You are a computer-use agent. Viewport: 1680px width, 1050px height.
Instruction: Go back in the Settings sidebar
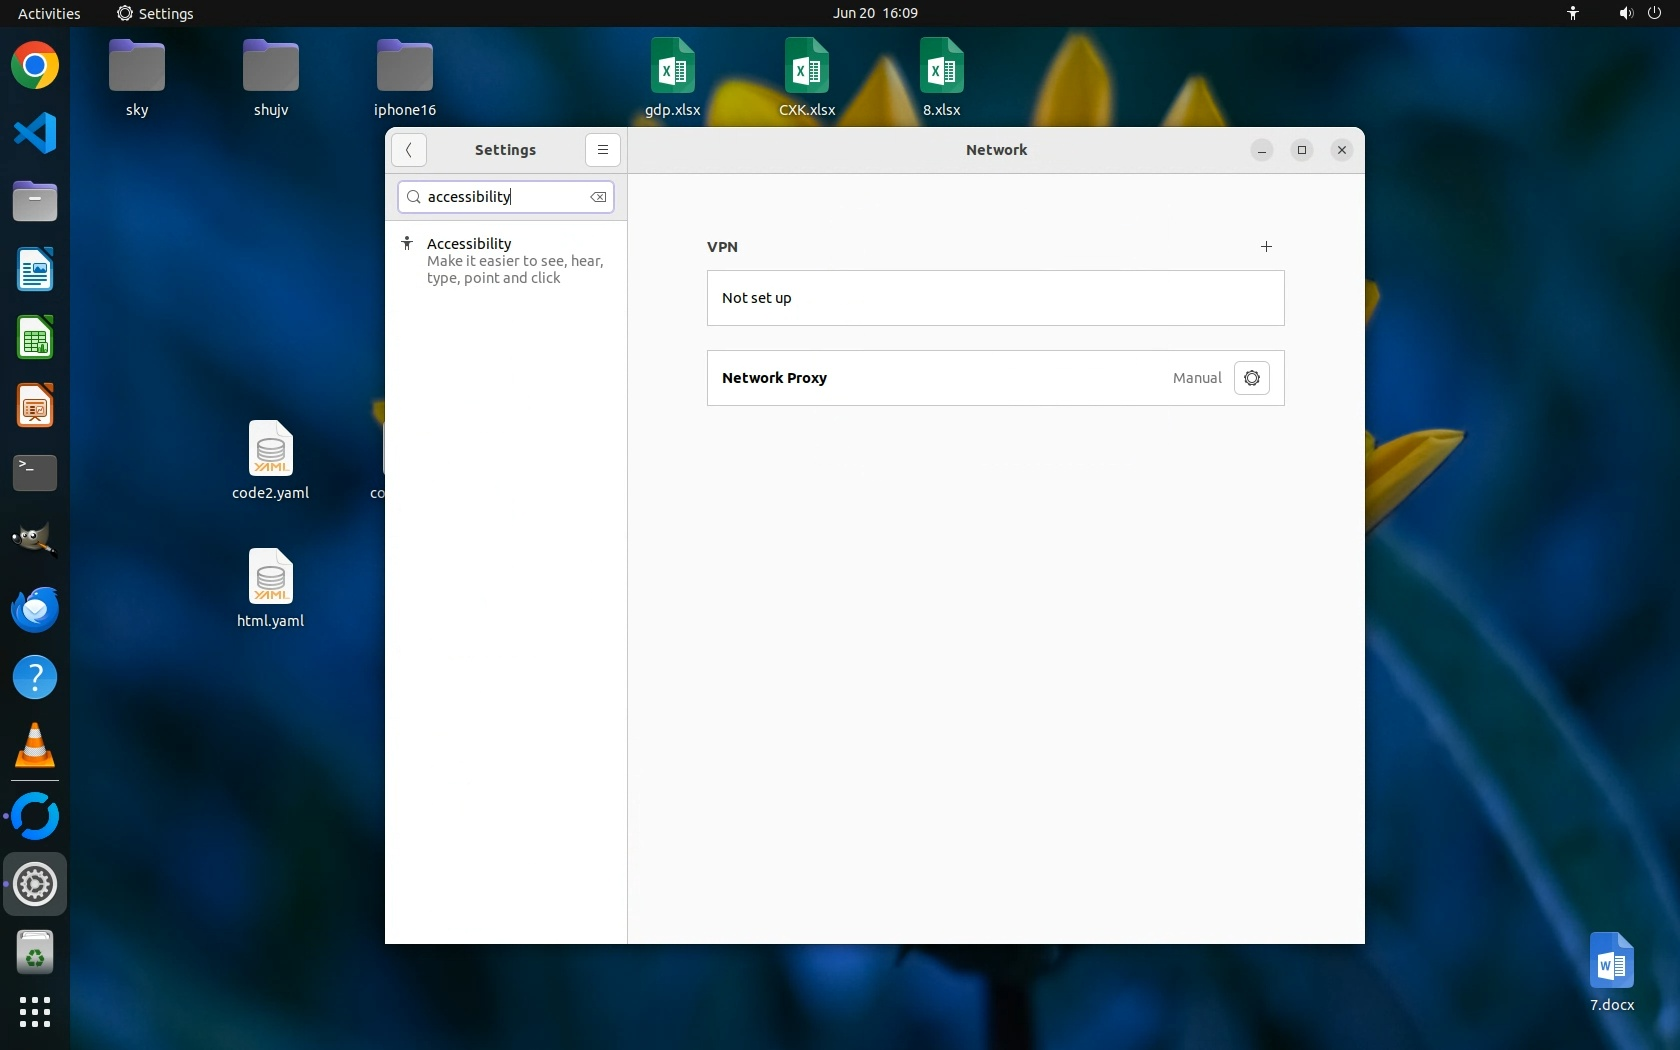pyautogui.click(x=409, y=150)
